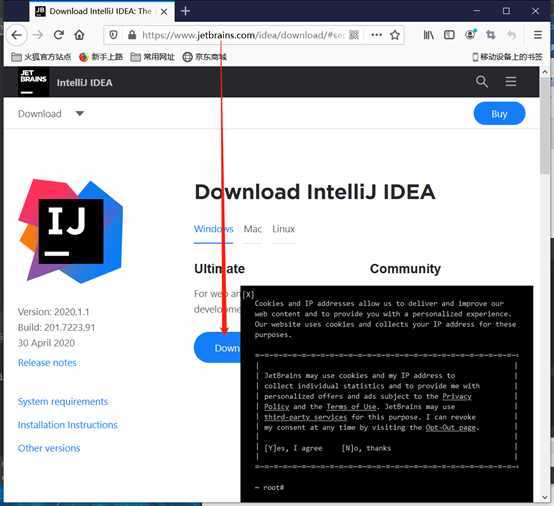Open the Opt-Out page link
554x506 pixels.
coord(450,428)
